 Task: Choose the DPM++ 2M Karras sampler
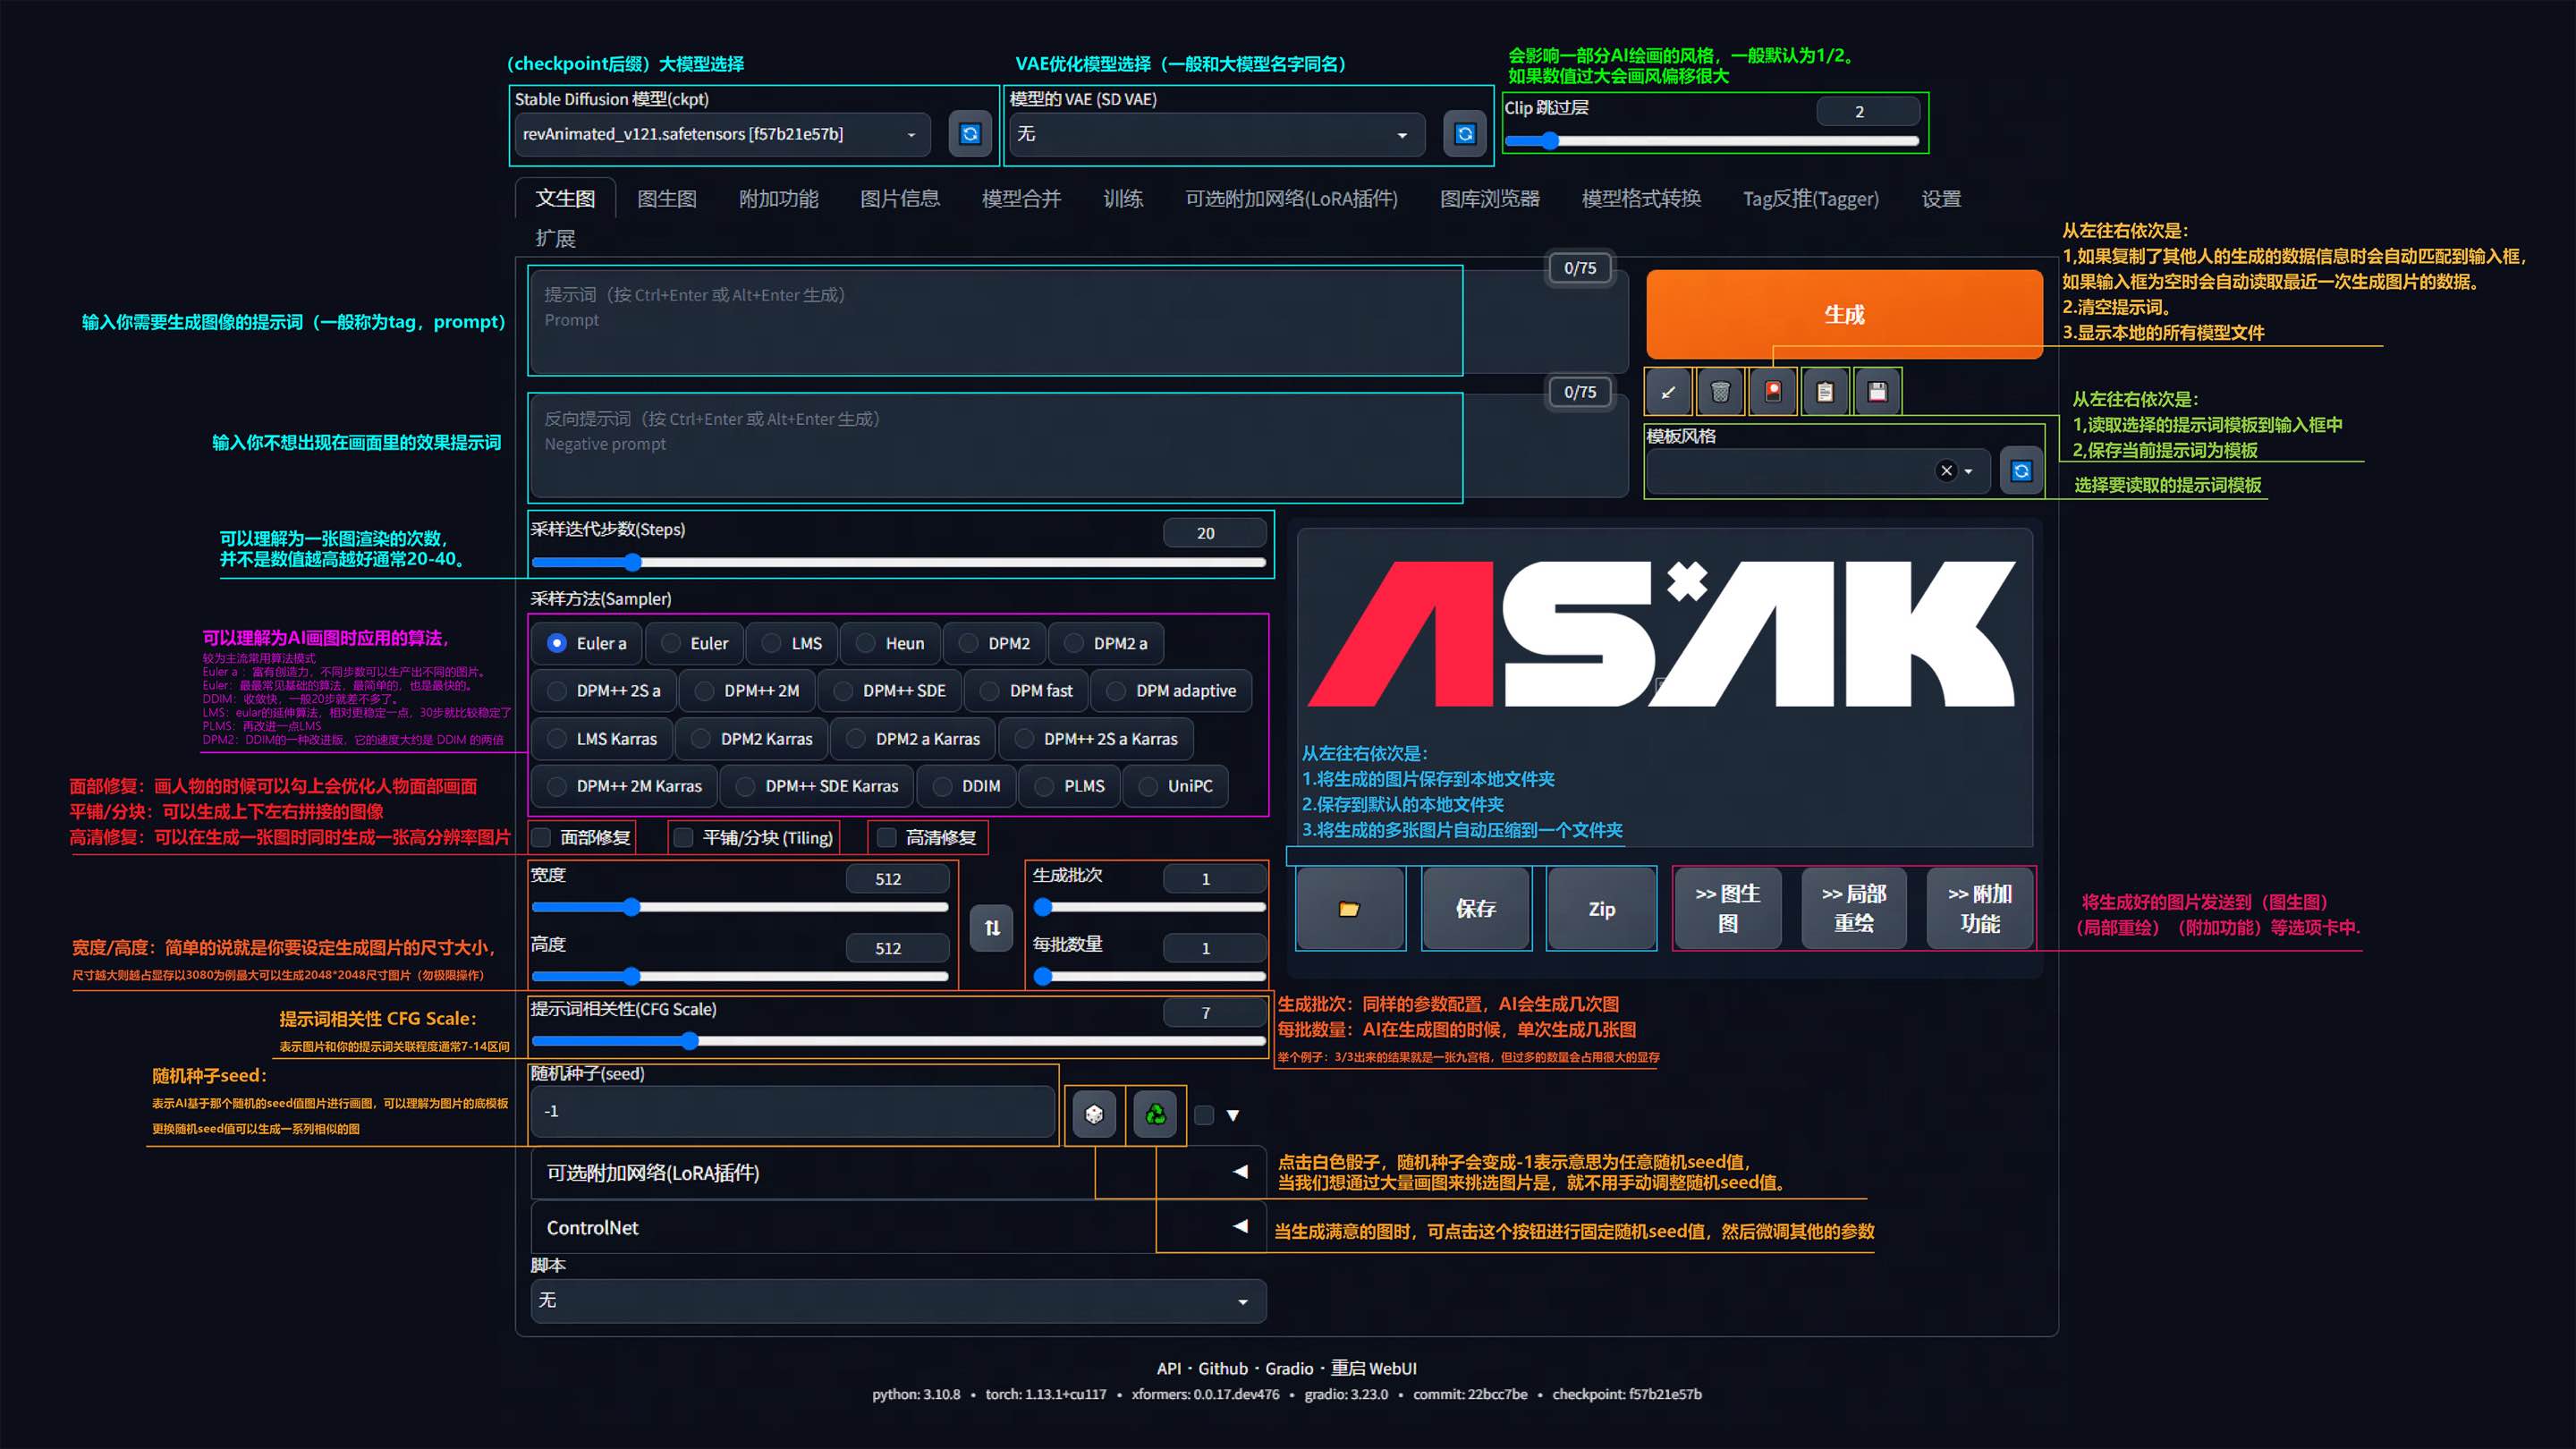tap(625, 786)
